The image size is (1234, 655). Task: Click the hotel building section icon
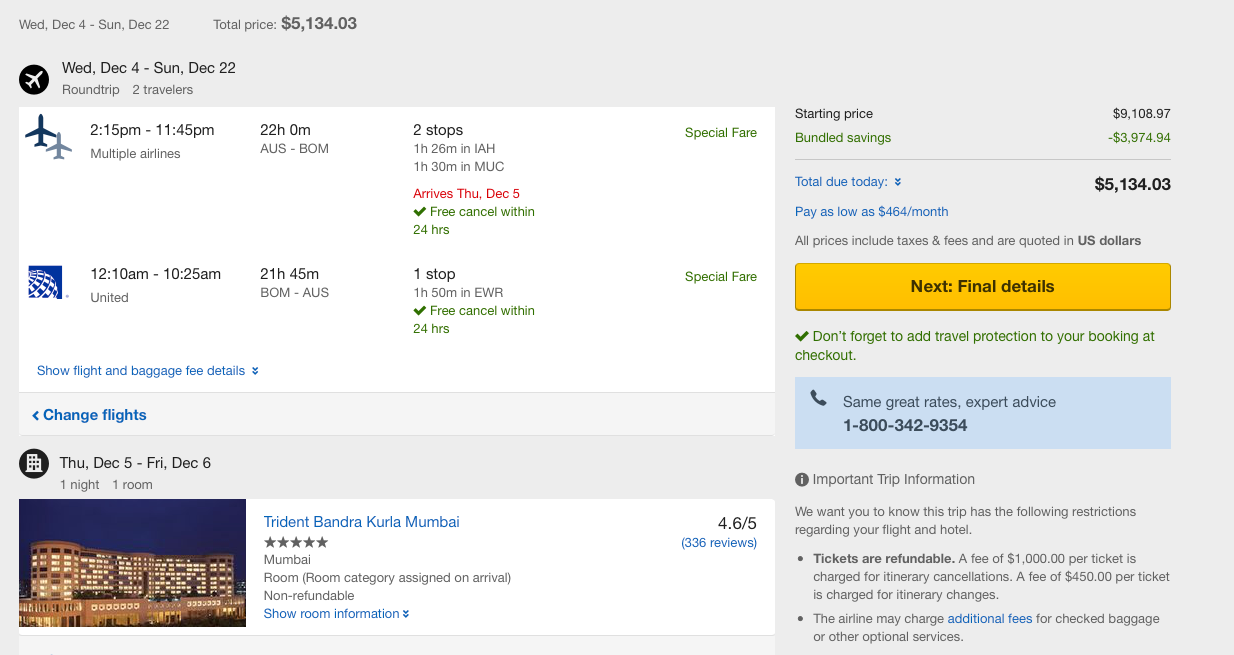[x=34, y=463]
